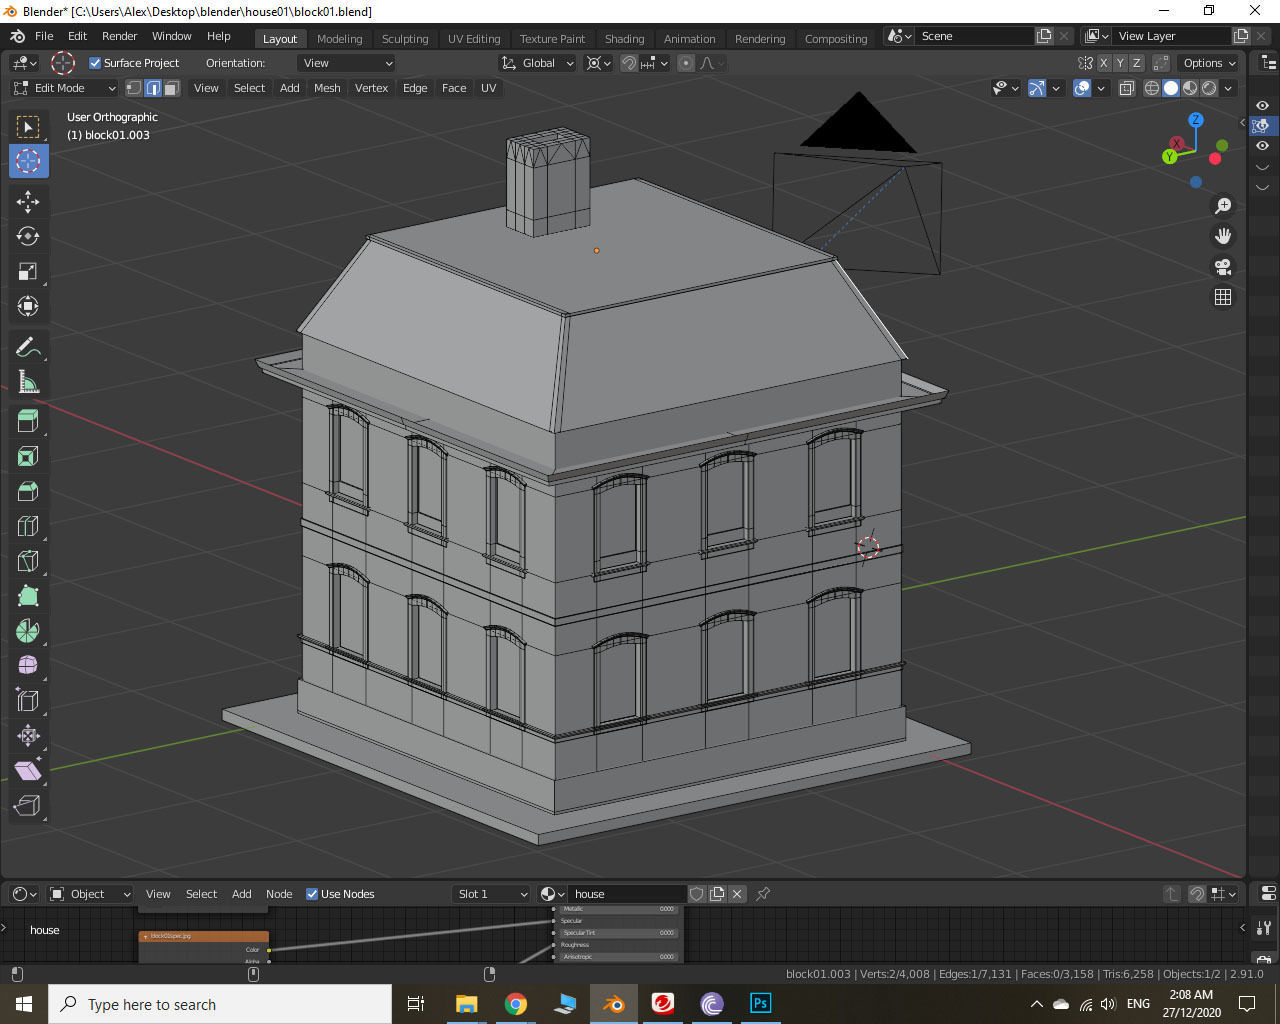Switch to edge select mode
The image size is (1280, 1024).
coord(153,88)
